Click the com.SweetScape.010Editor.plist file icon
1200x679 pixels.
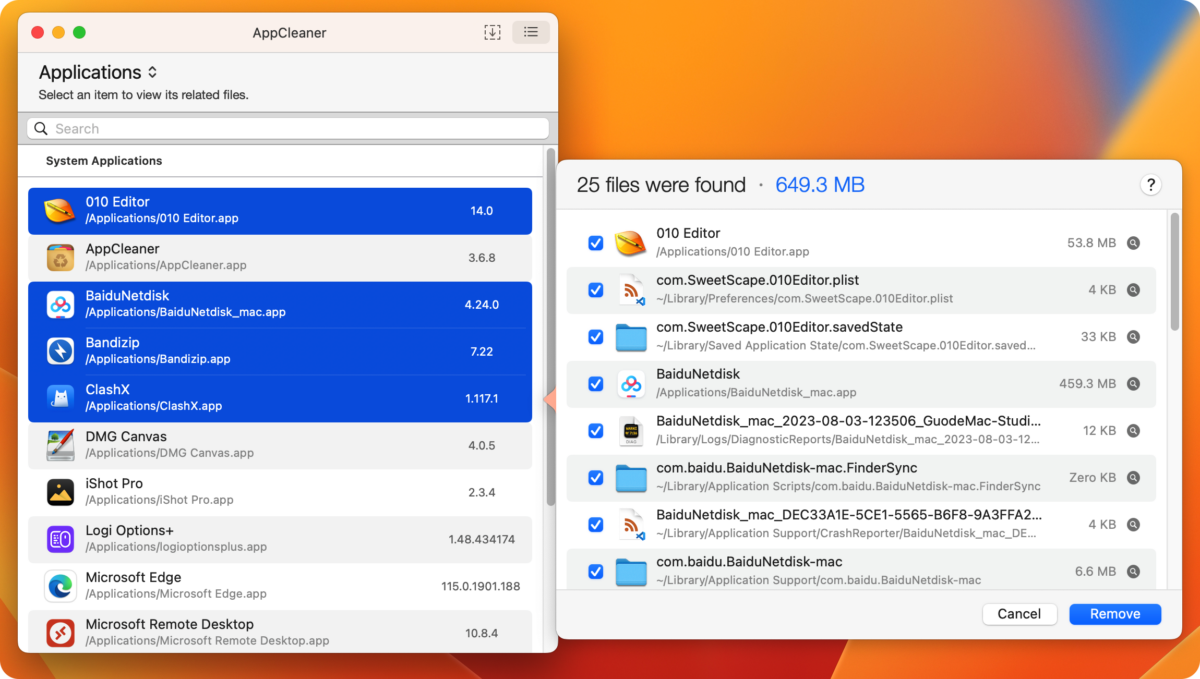[630, 290]
